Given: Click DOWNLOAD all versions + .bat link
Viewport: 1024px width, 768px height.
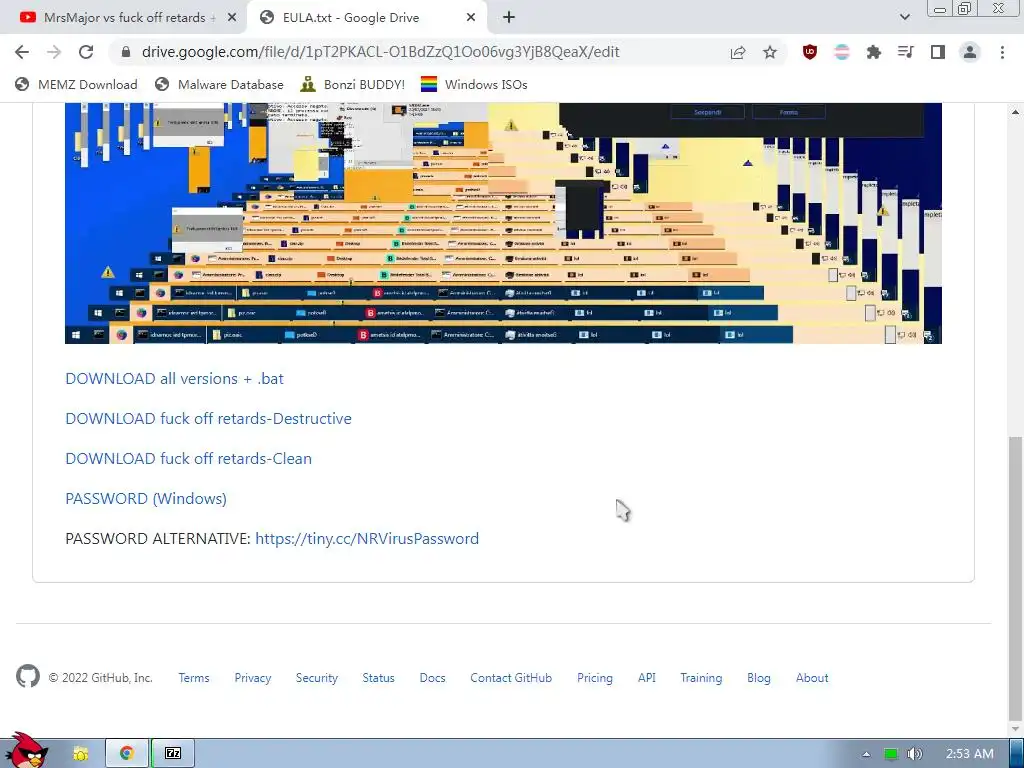Looking at the screenshot, I should [174, 379].
